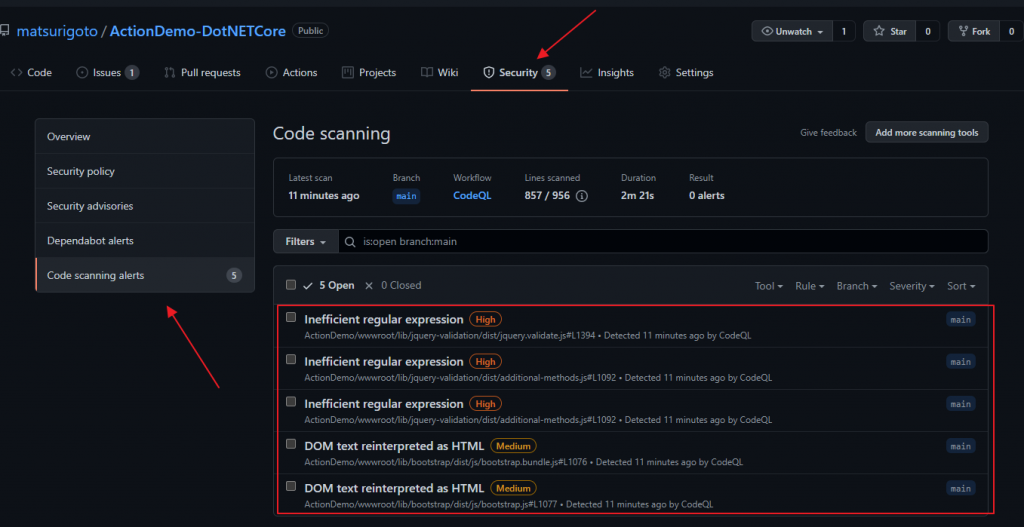Click the Wiki book icon
The width and height of the screenshot is (1024, 527).
coord(426,72)
